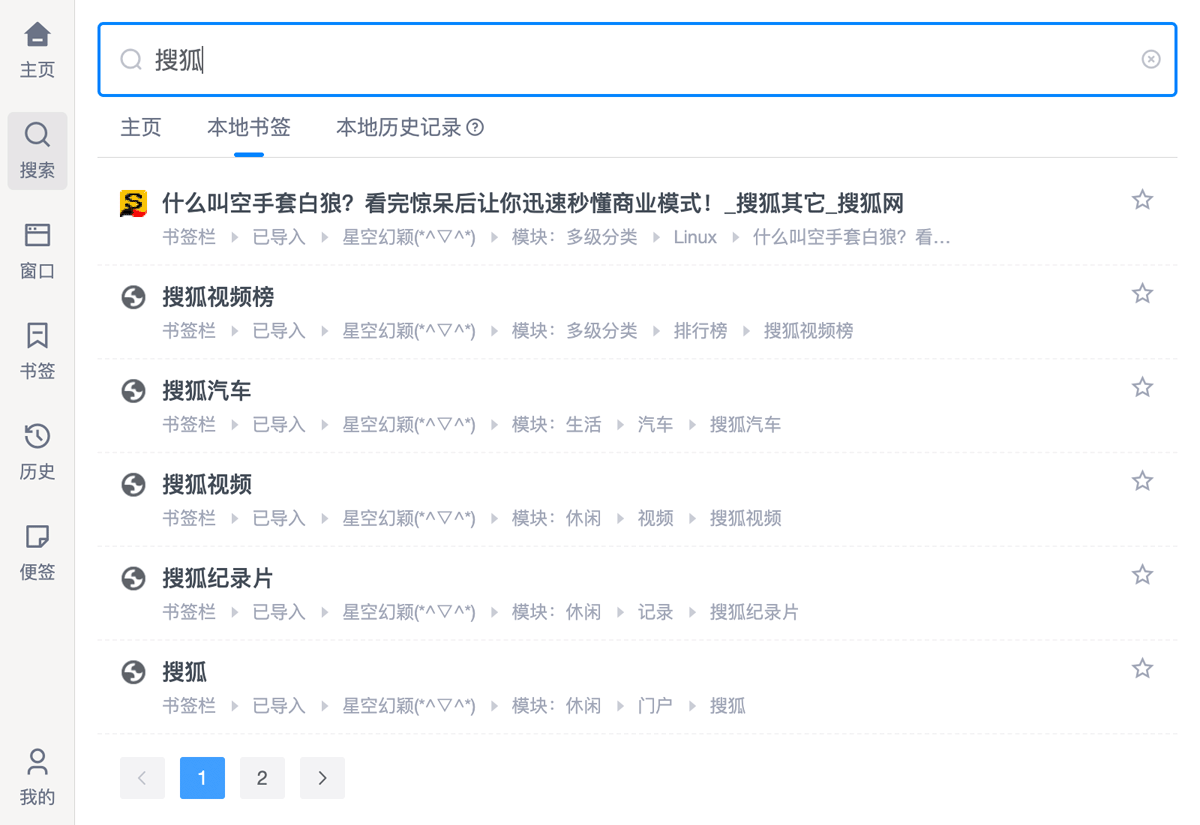Click globe icon of 搜狐视频榜 result
This screenshot has width=1200, height=825.
133,297
